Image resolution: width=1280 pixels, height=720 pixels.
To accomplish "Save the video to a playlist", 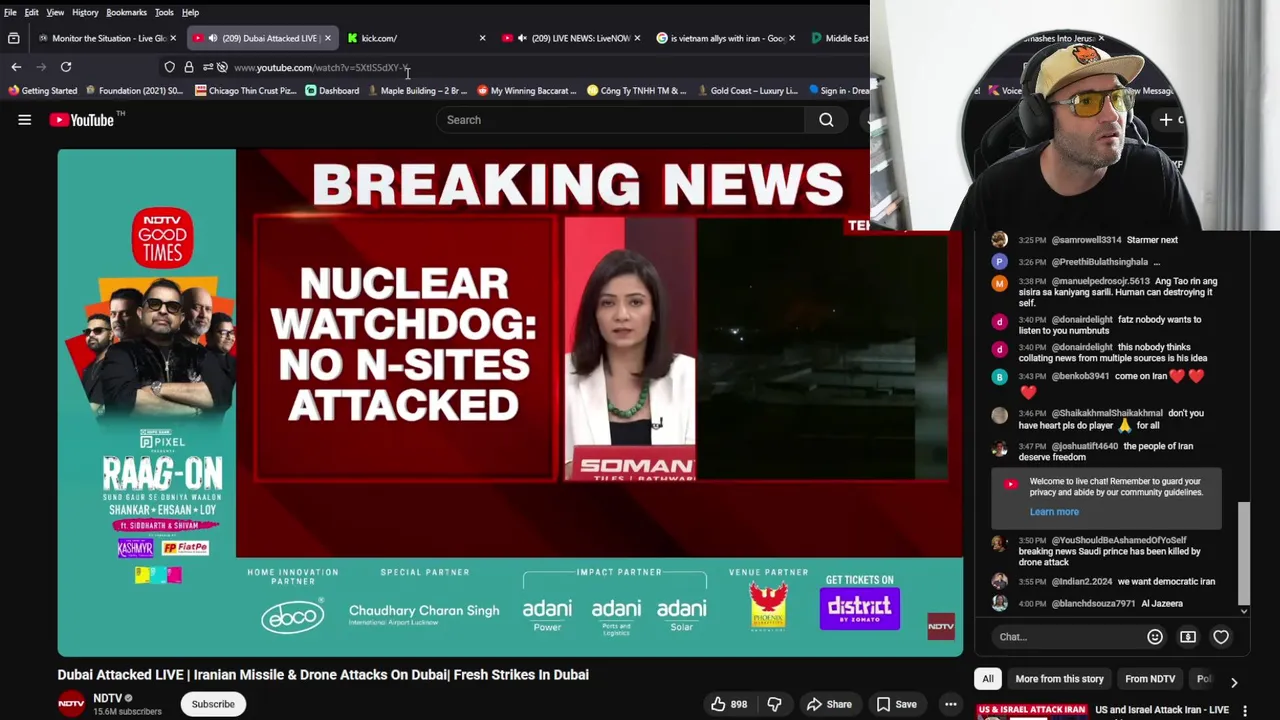I will pos(895,704).
